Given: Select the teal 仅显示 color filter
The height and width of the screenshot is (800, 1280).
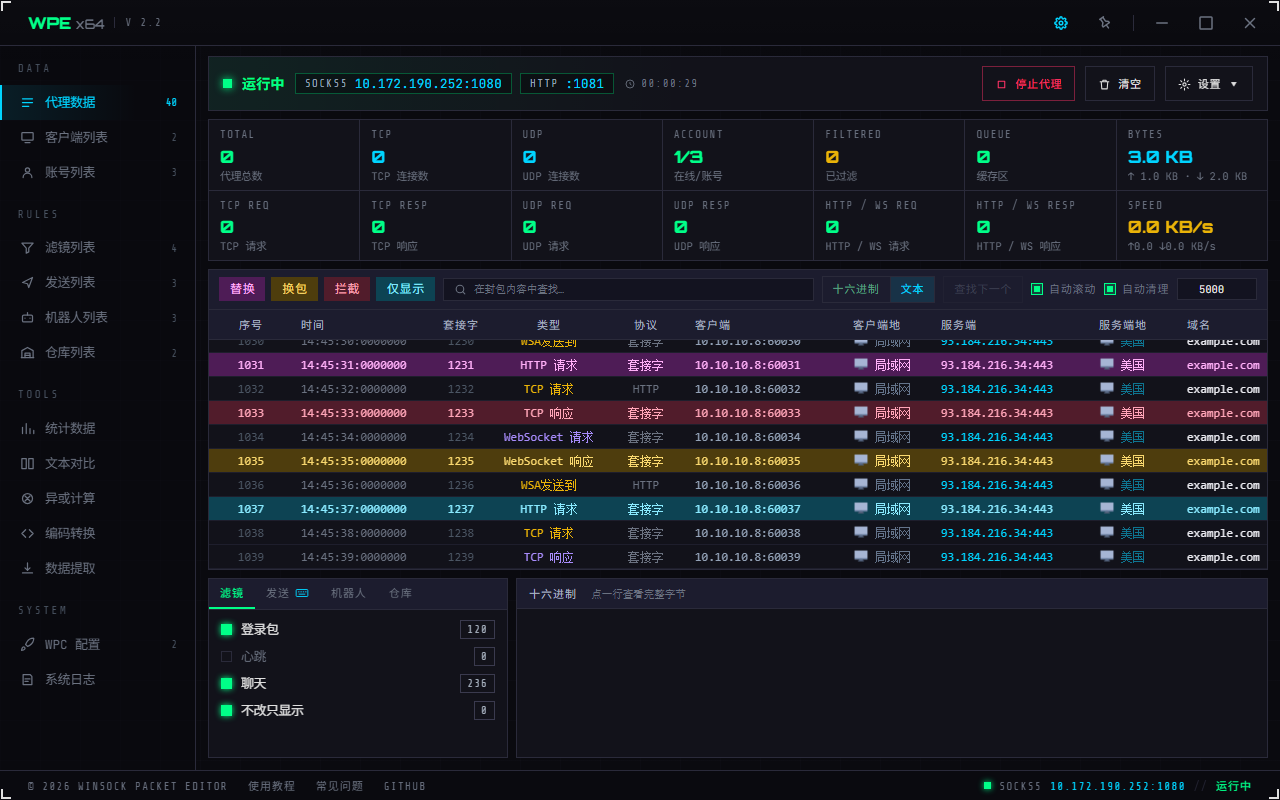Looking at the screenshot, I should point(405,289).
